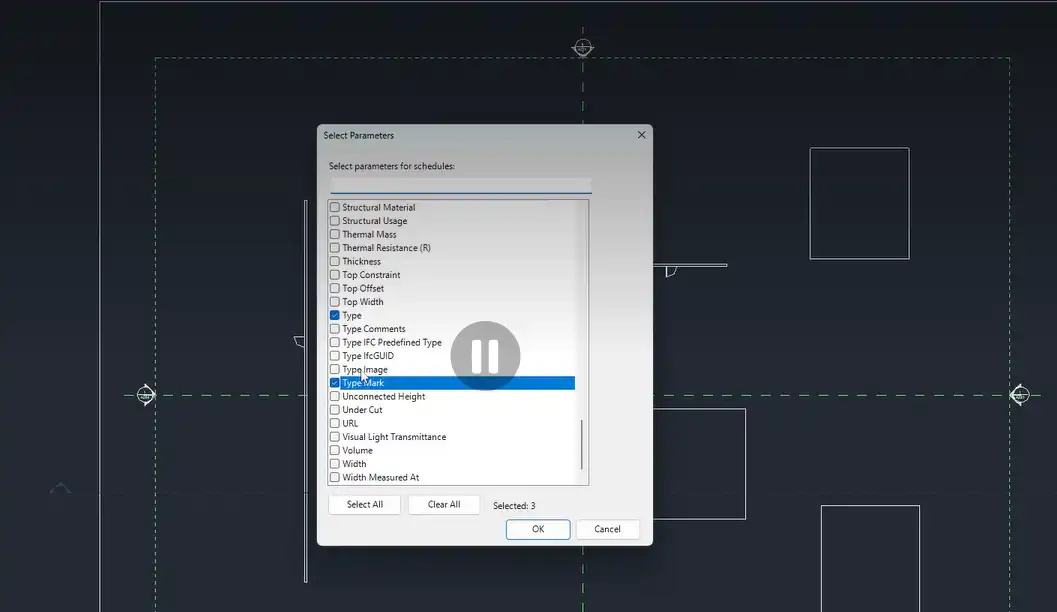Select the 'Structural Usage' row text
The height and width of the screenshot is (612, 1057).
[x=375, y=221]
